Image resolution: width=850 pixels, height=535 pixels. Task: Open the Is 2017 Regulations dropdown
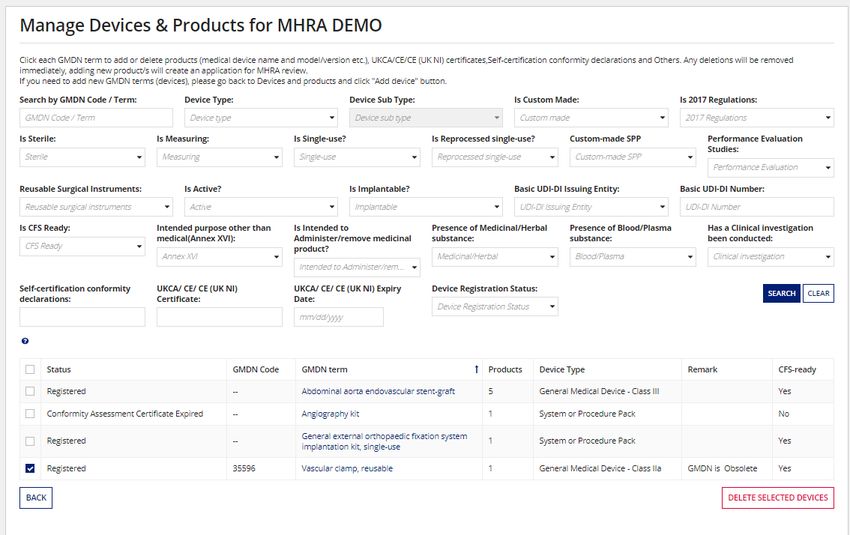point(757,118)
